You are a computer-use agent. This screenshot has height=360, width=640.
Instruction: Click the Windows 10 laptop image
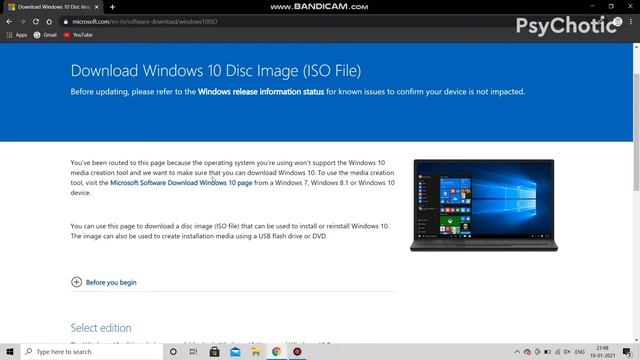[484, 205]
